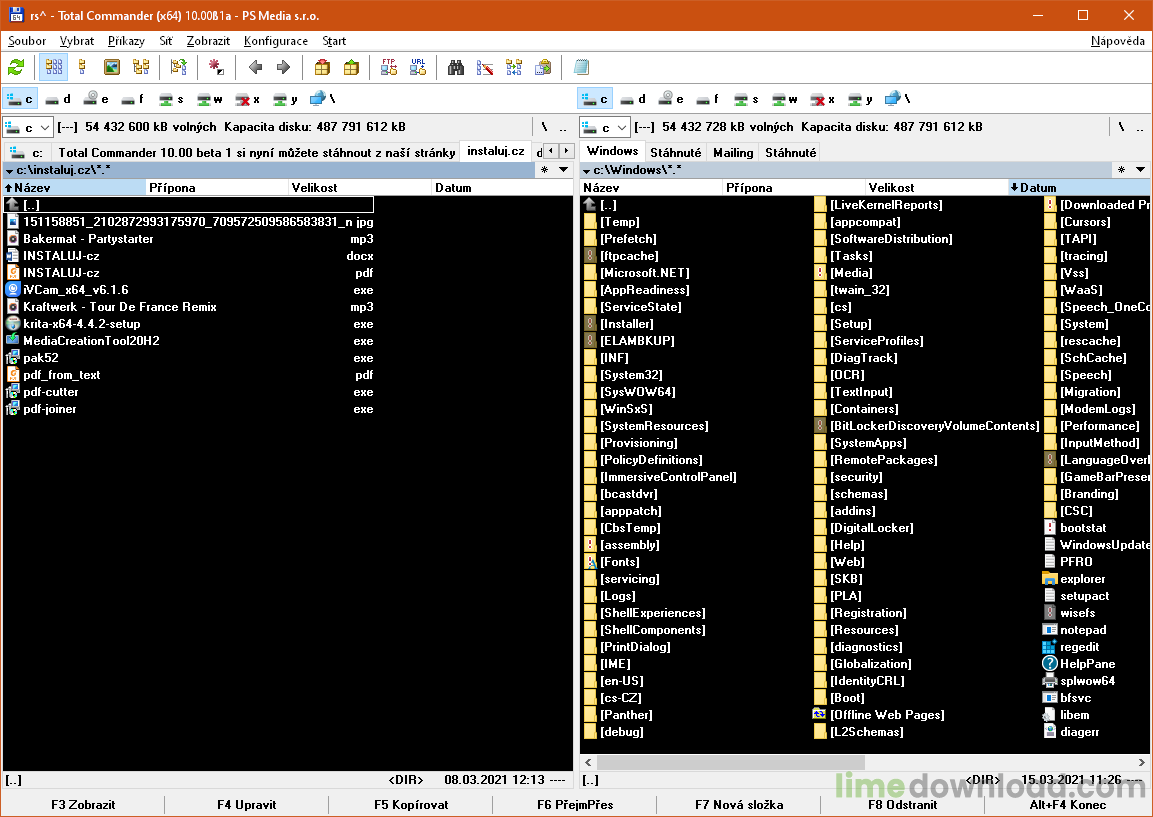Open the Konfigurace menu
This screenshot has width=1153, height=817.
click(275, 41)
